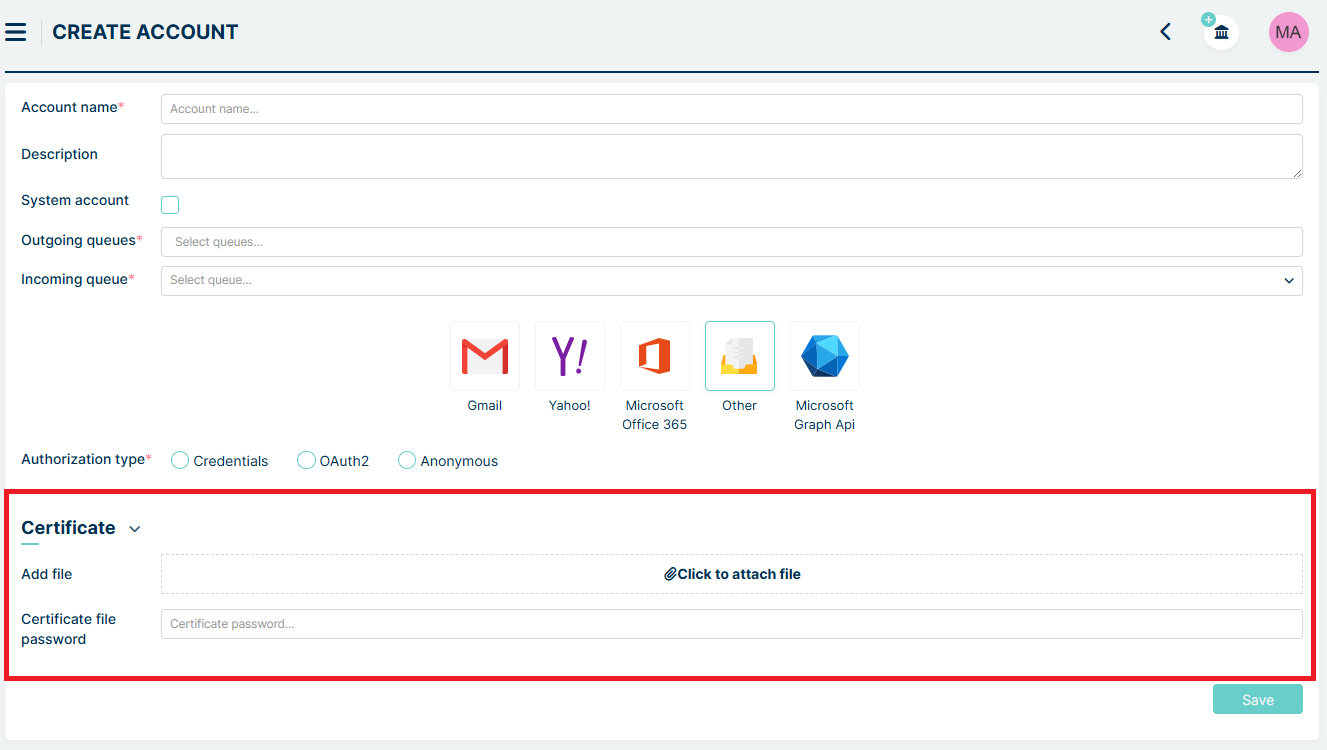Focus the Account name input field

(x=731, y=109)
